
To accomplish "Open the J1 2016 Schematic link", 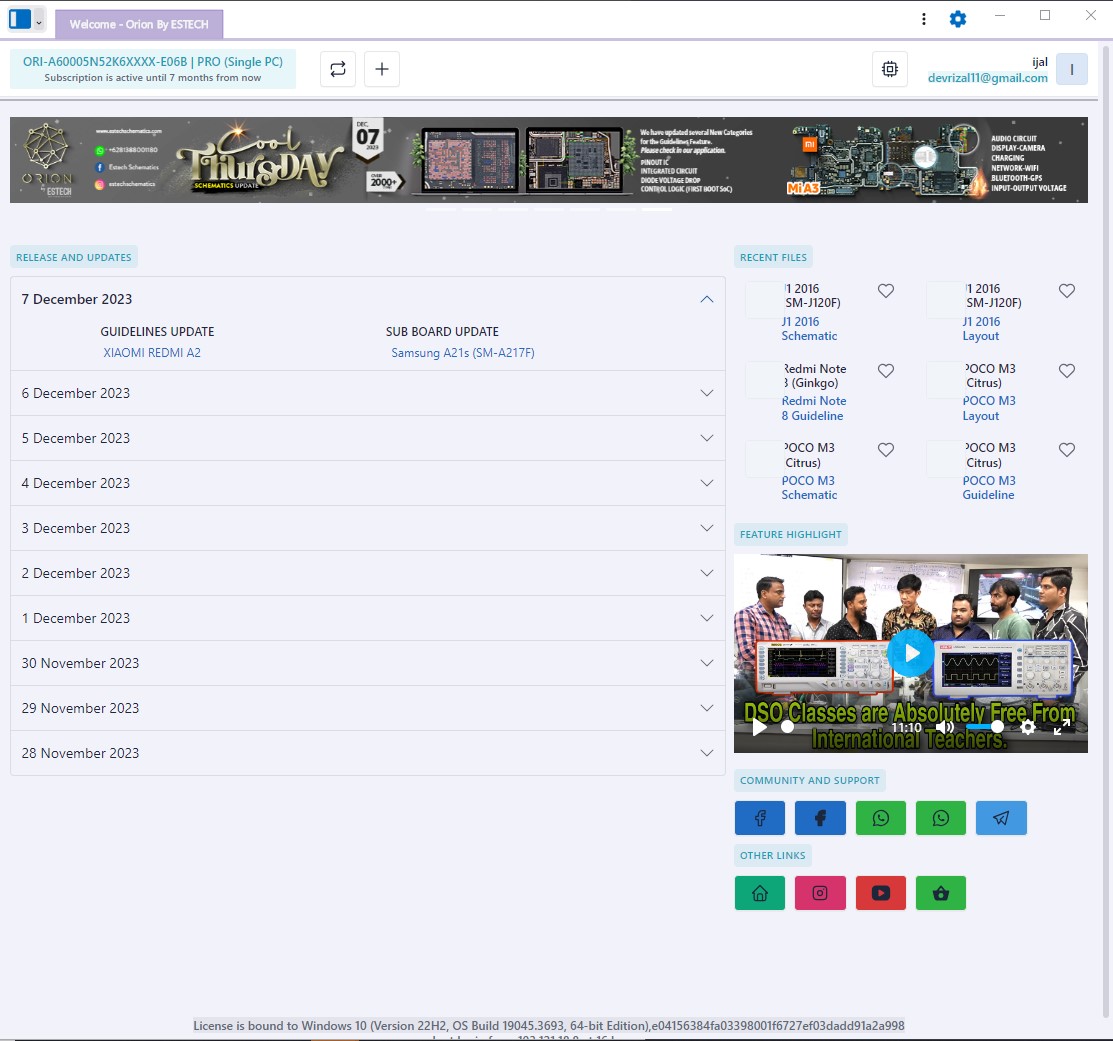I will tap(809, 329).
